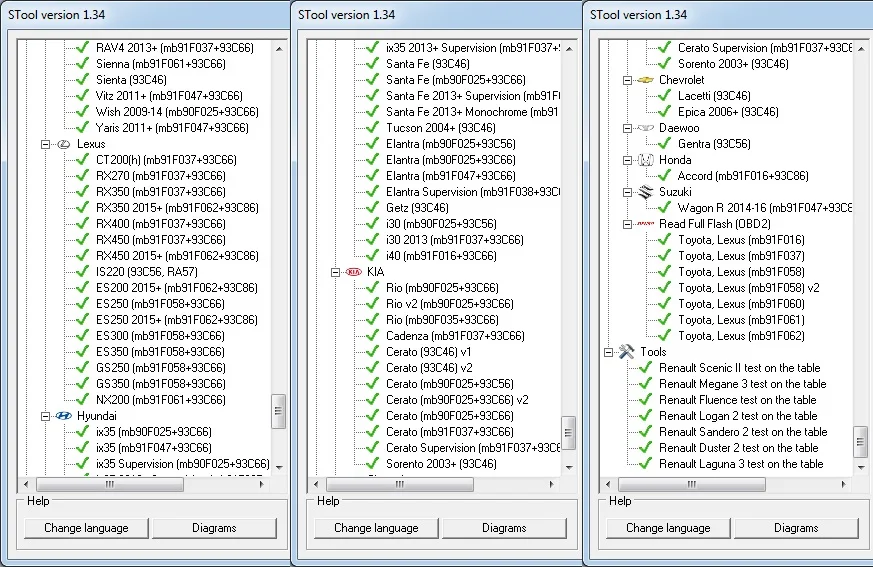Click the green check beside NX200
The height and width of the screenshot is (567, 873).
pyautogui.click(x=82, y=400)
